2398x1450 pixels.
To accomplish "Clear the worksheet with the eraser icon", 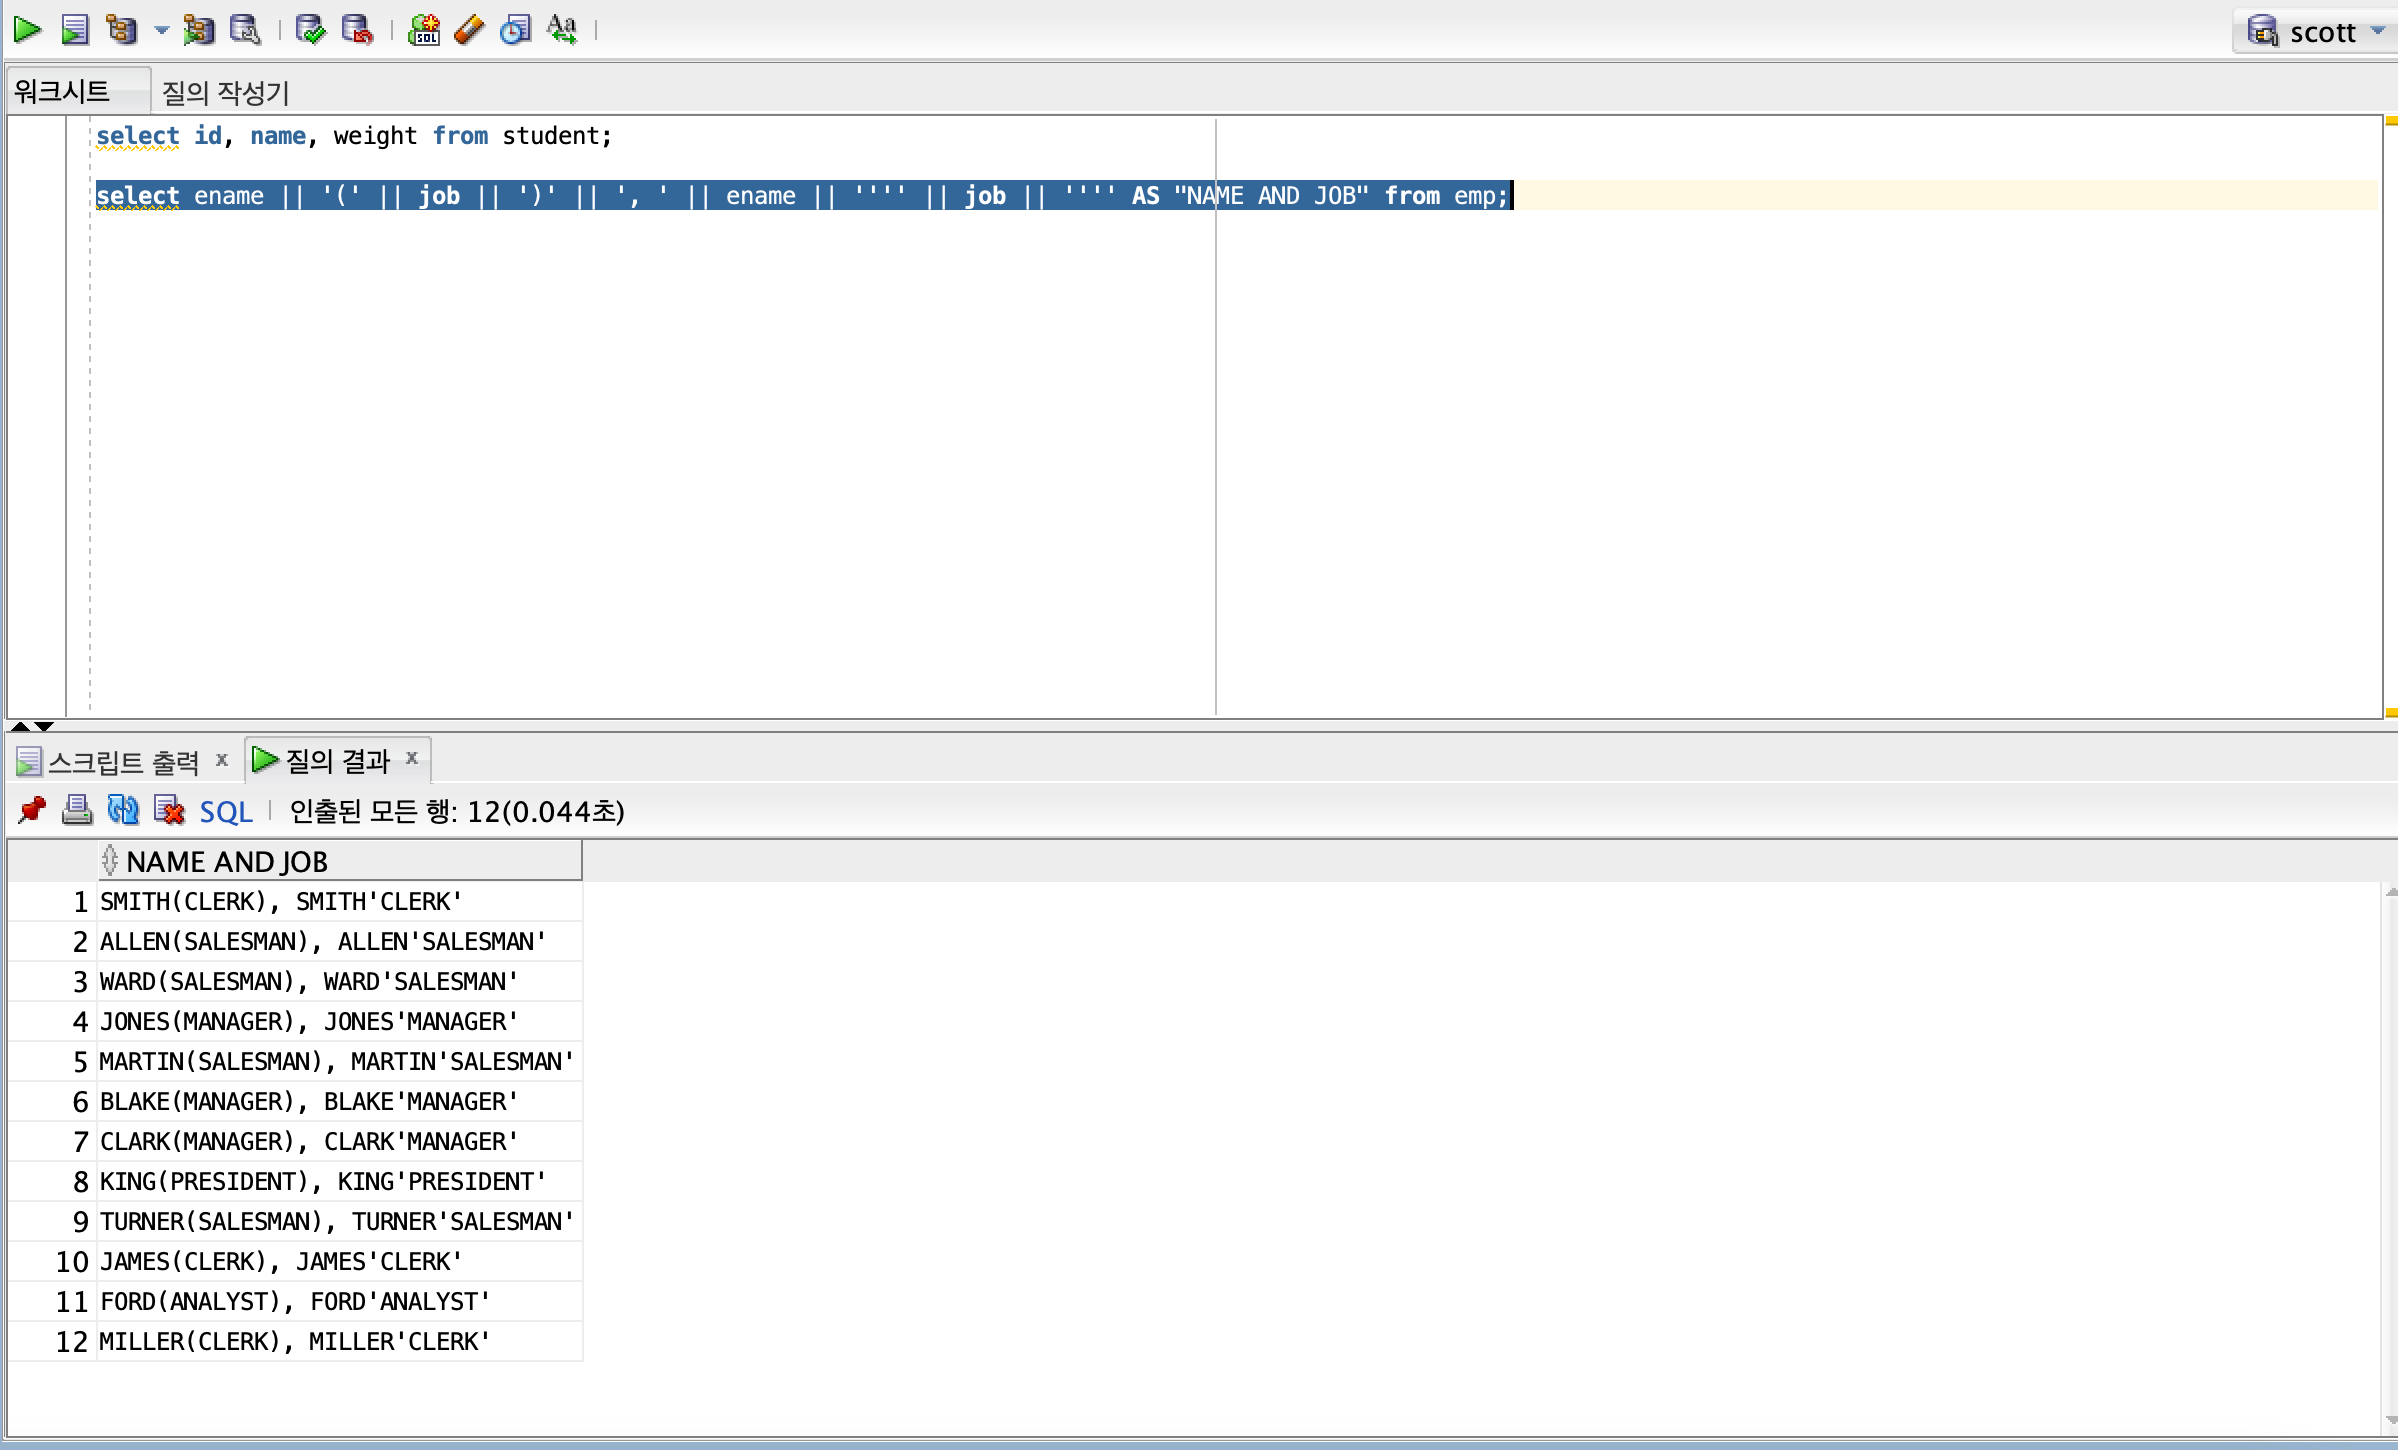I will [469, 30].
